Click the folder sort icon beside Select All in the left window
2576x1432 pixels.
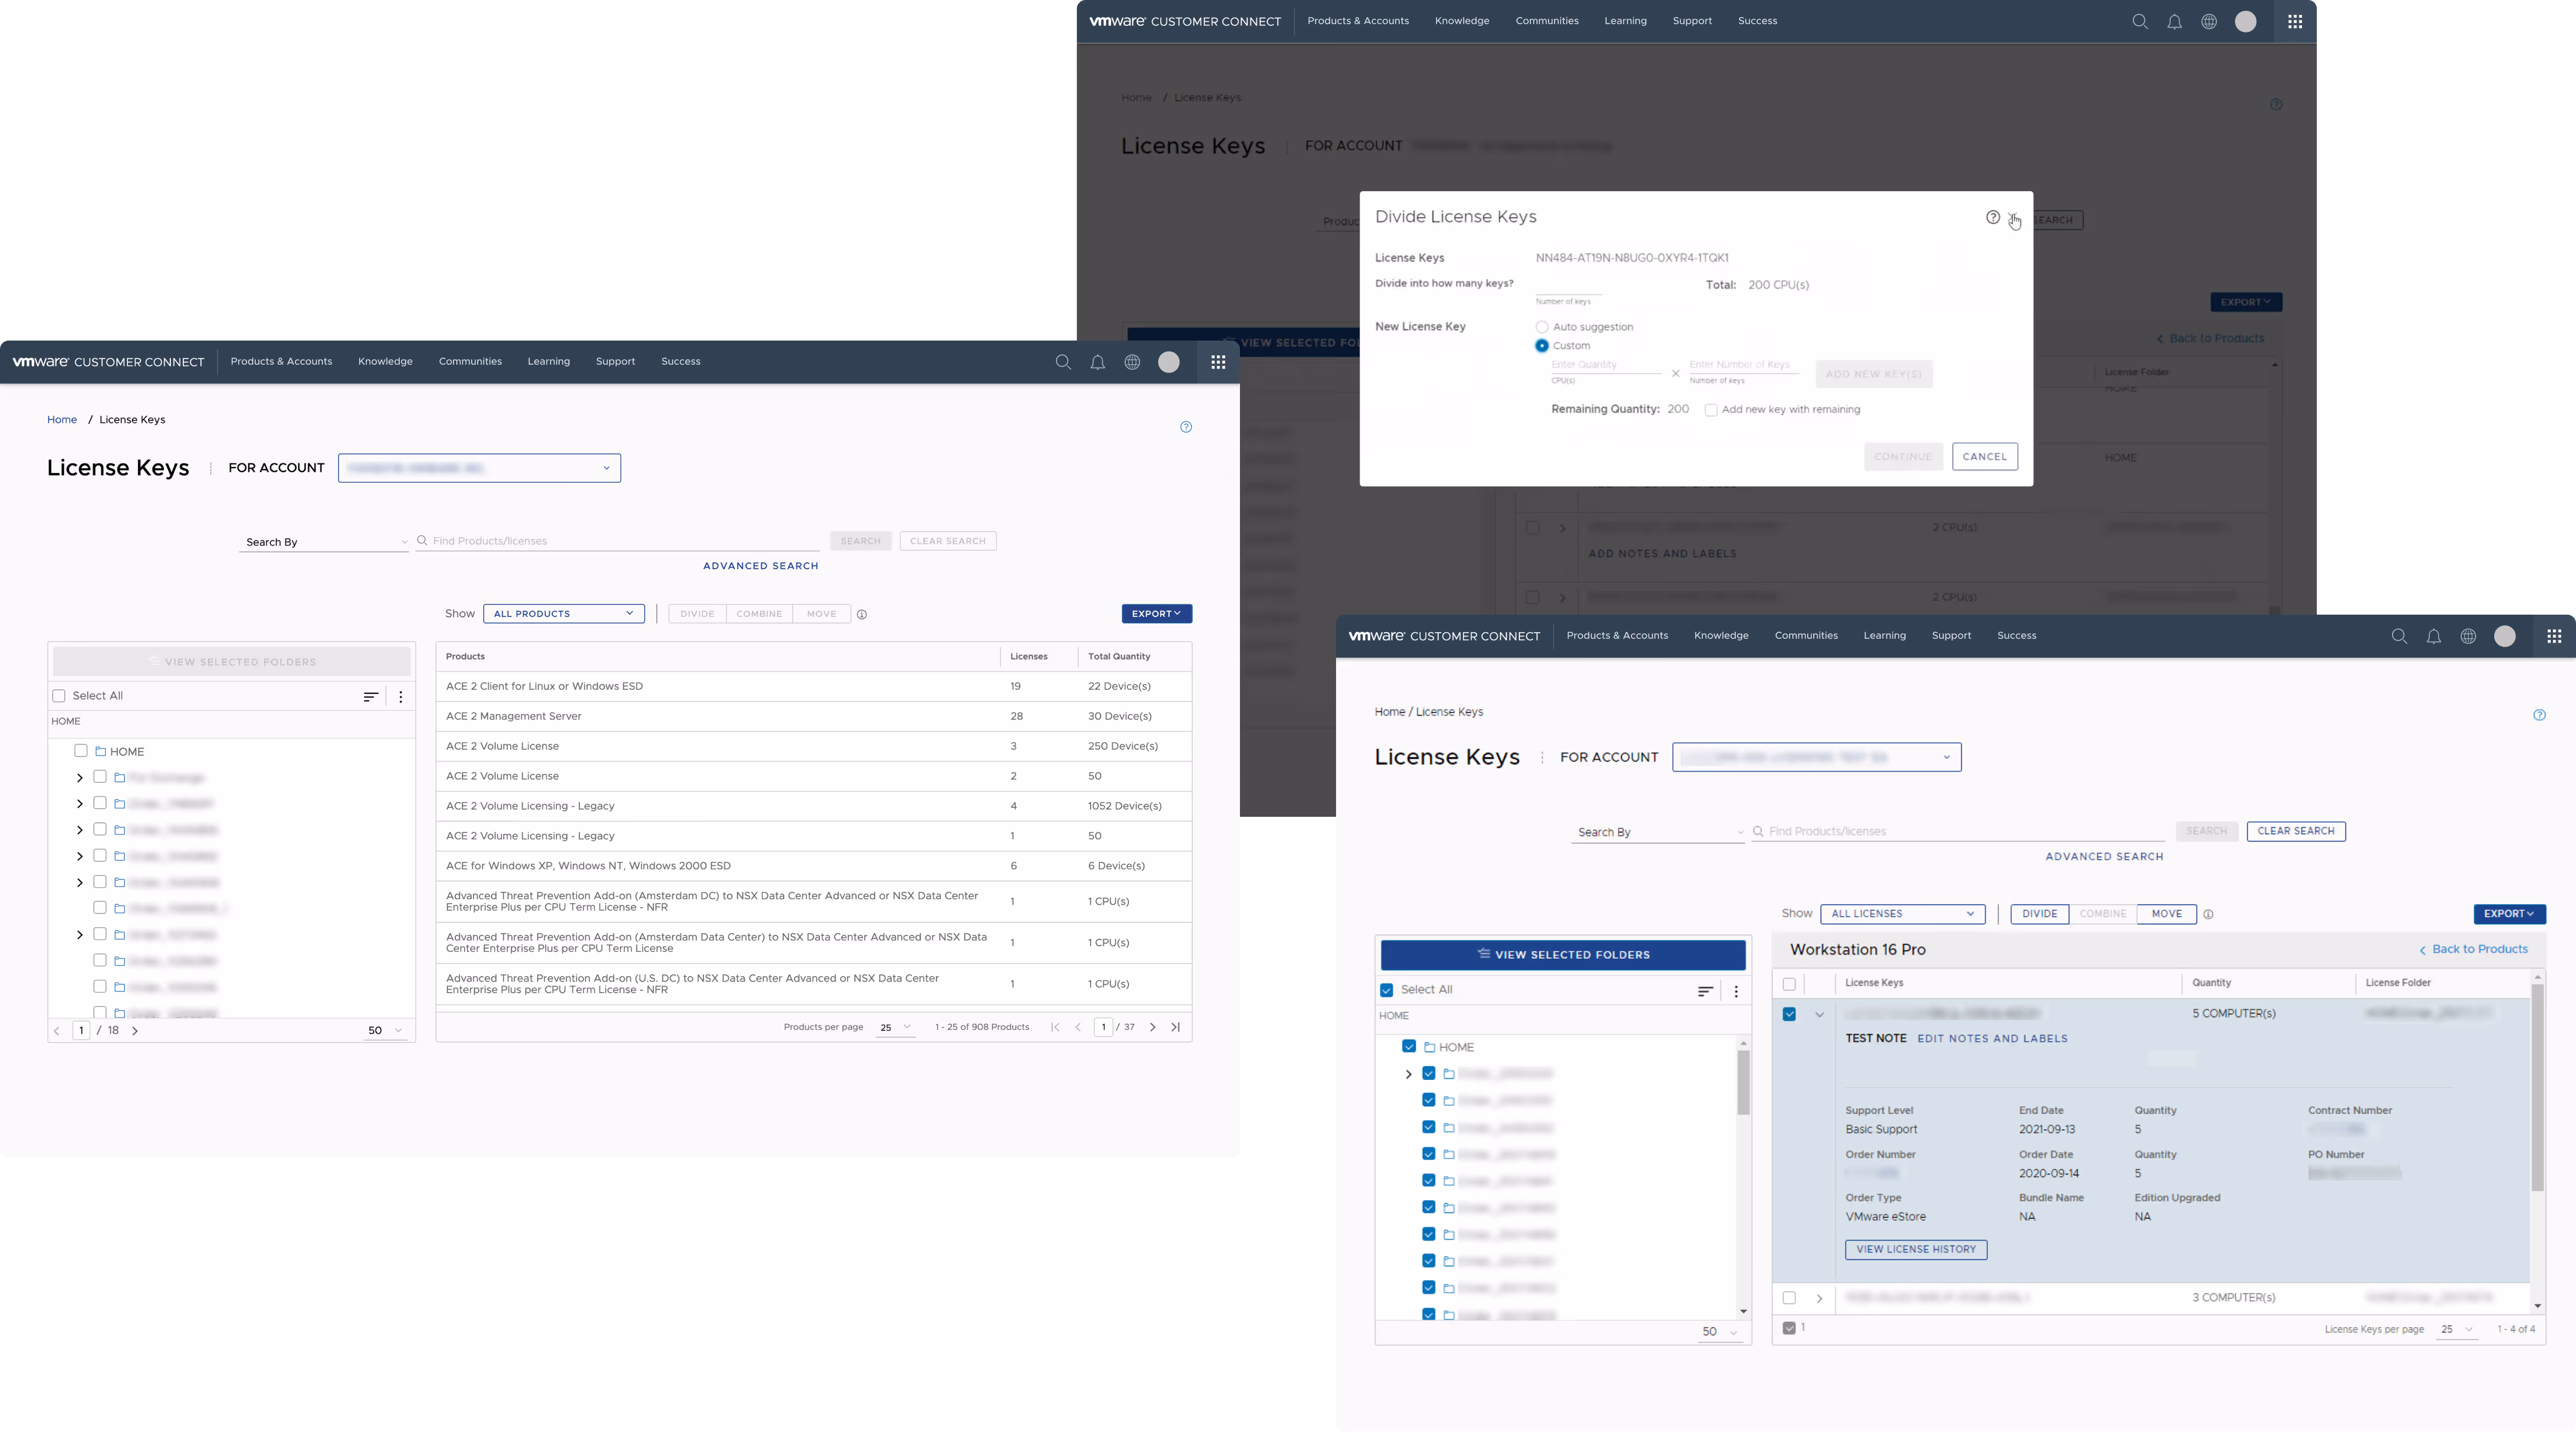(x=370, y=697)
